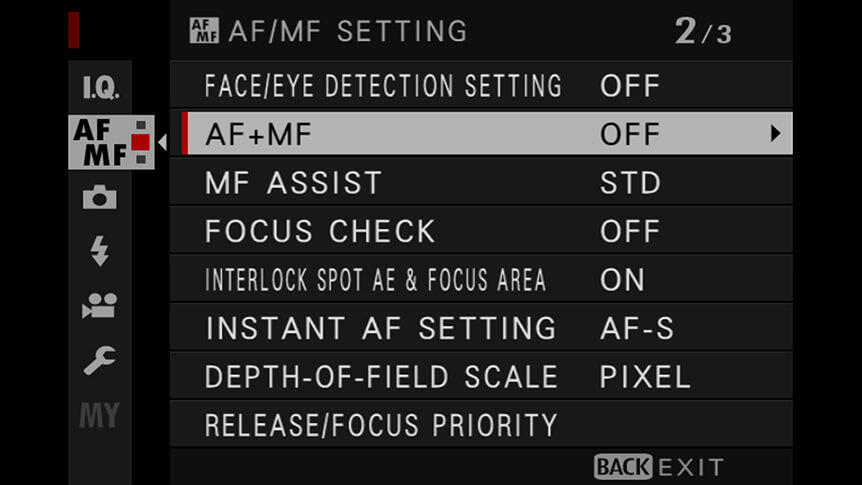
Task: Click the BACK button to exit
Action: click(623, 467)
